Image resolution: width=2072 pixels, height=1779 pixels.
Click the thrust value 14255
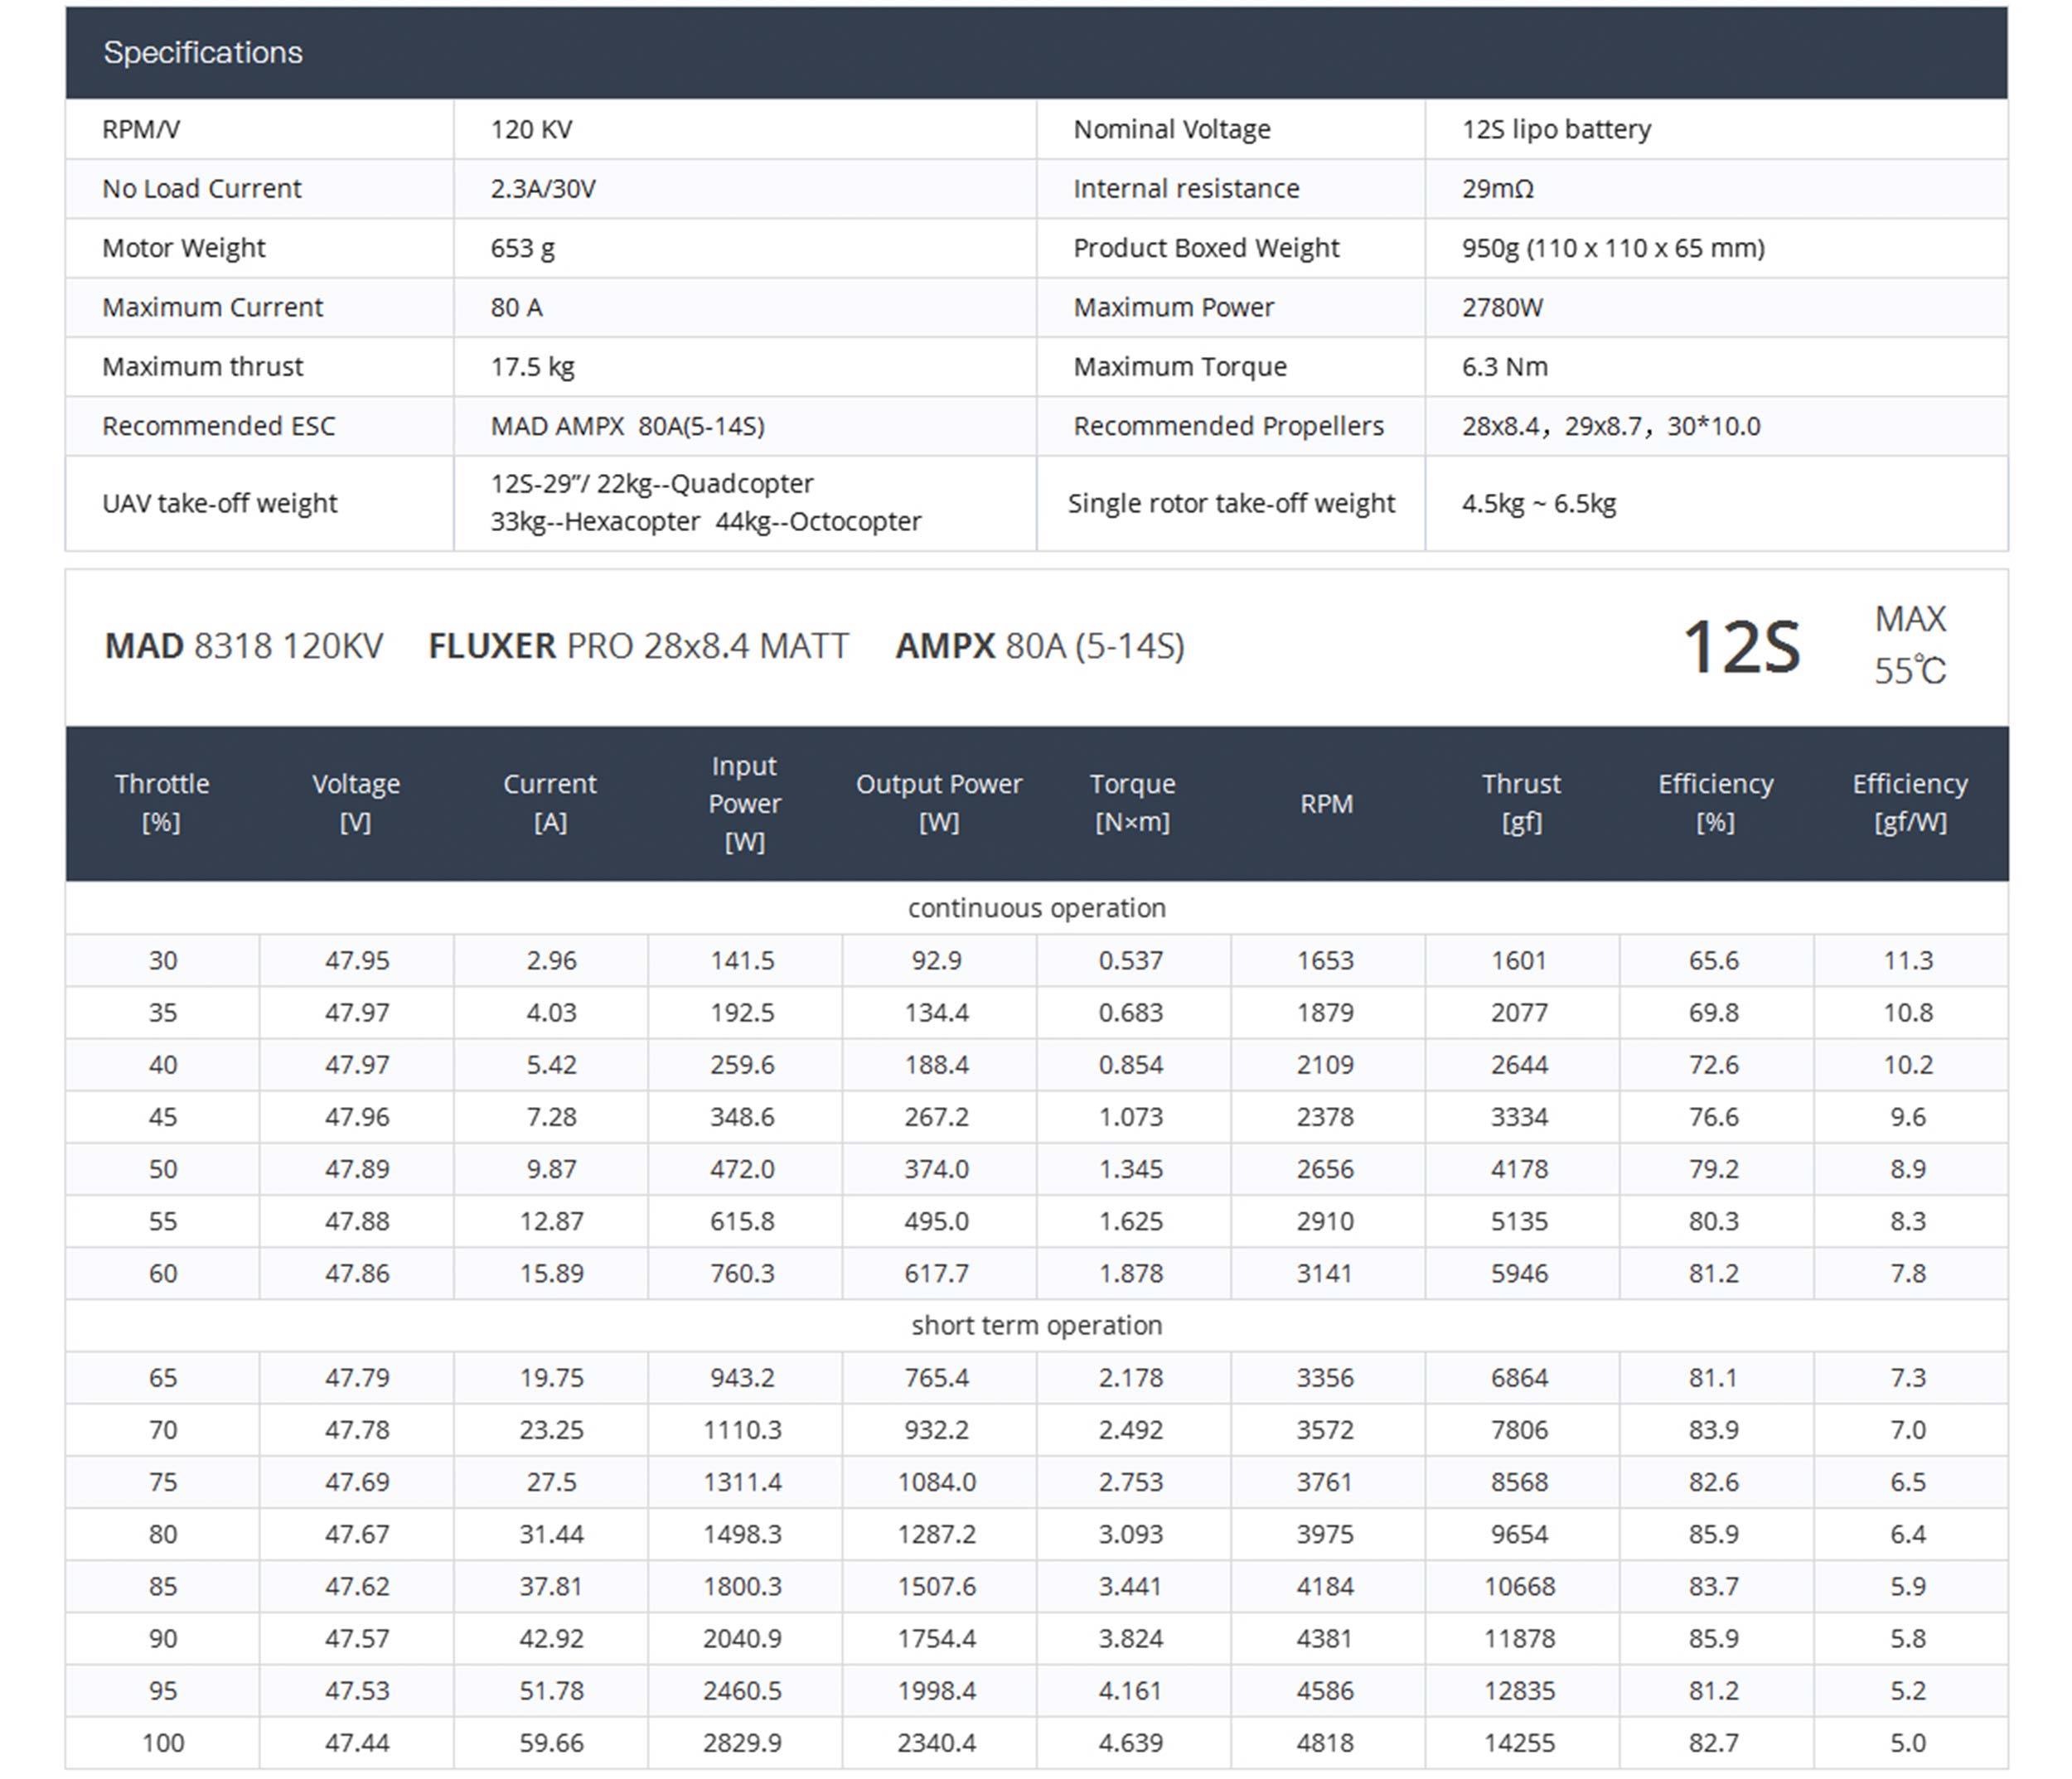(x=1519, y=1743)
